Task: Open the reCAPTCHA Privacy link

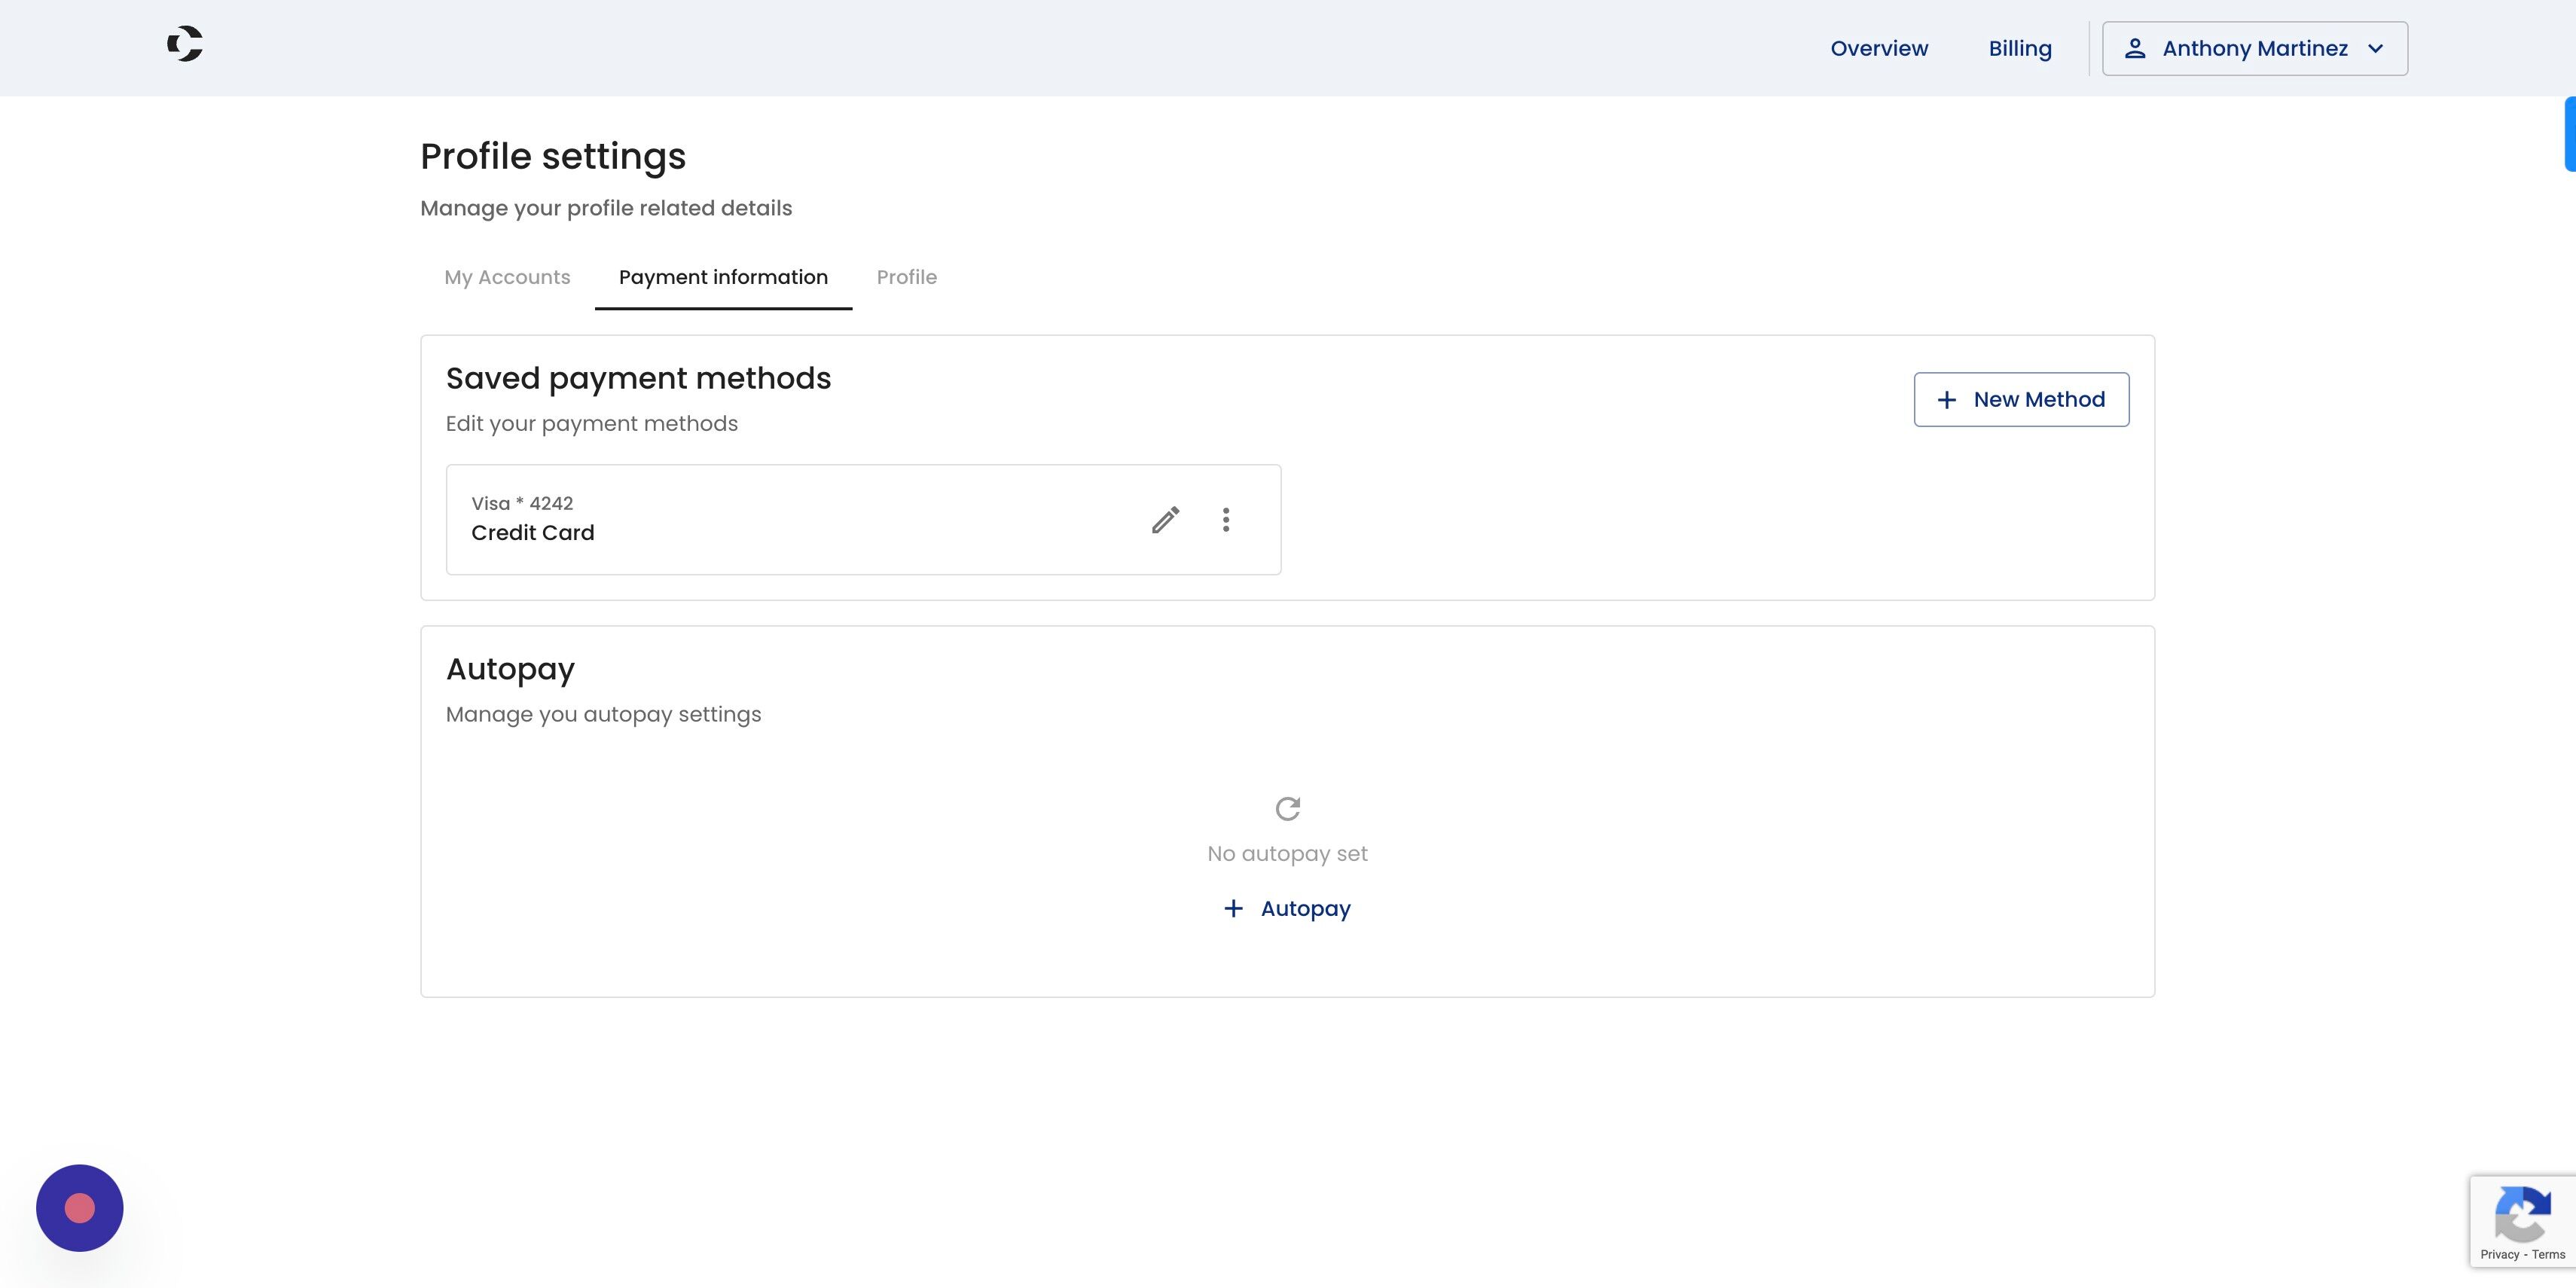Action: tap(2500, 1254)
